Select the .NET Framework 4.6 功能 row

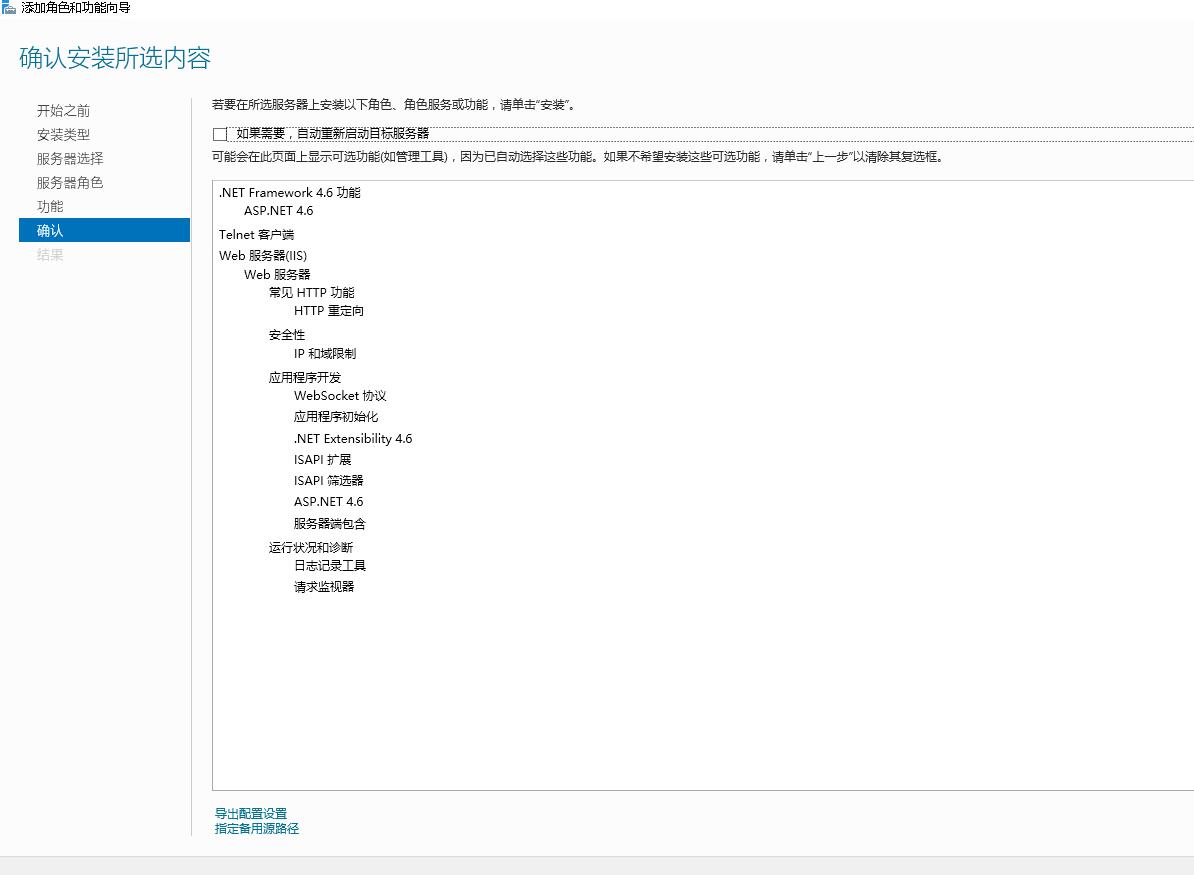click(289, 193)
